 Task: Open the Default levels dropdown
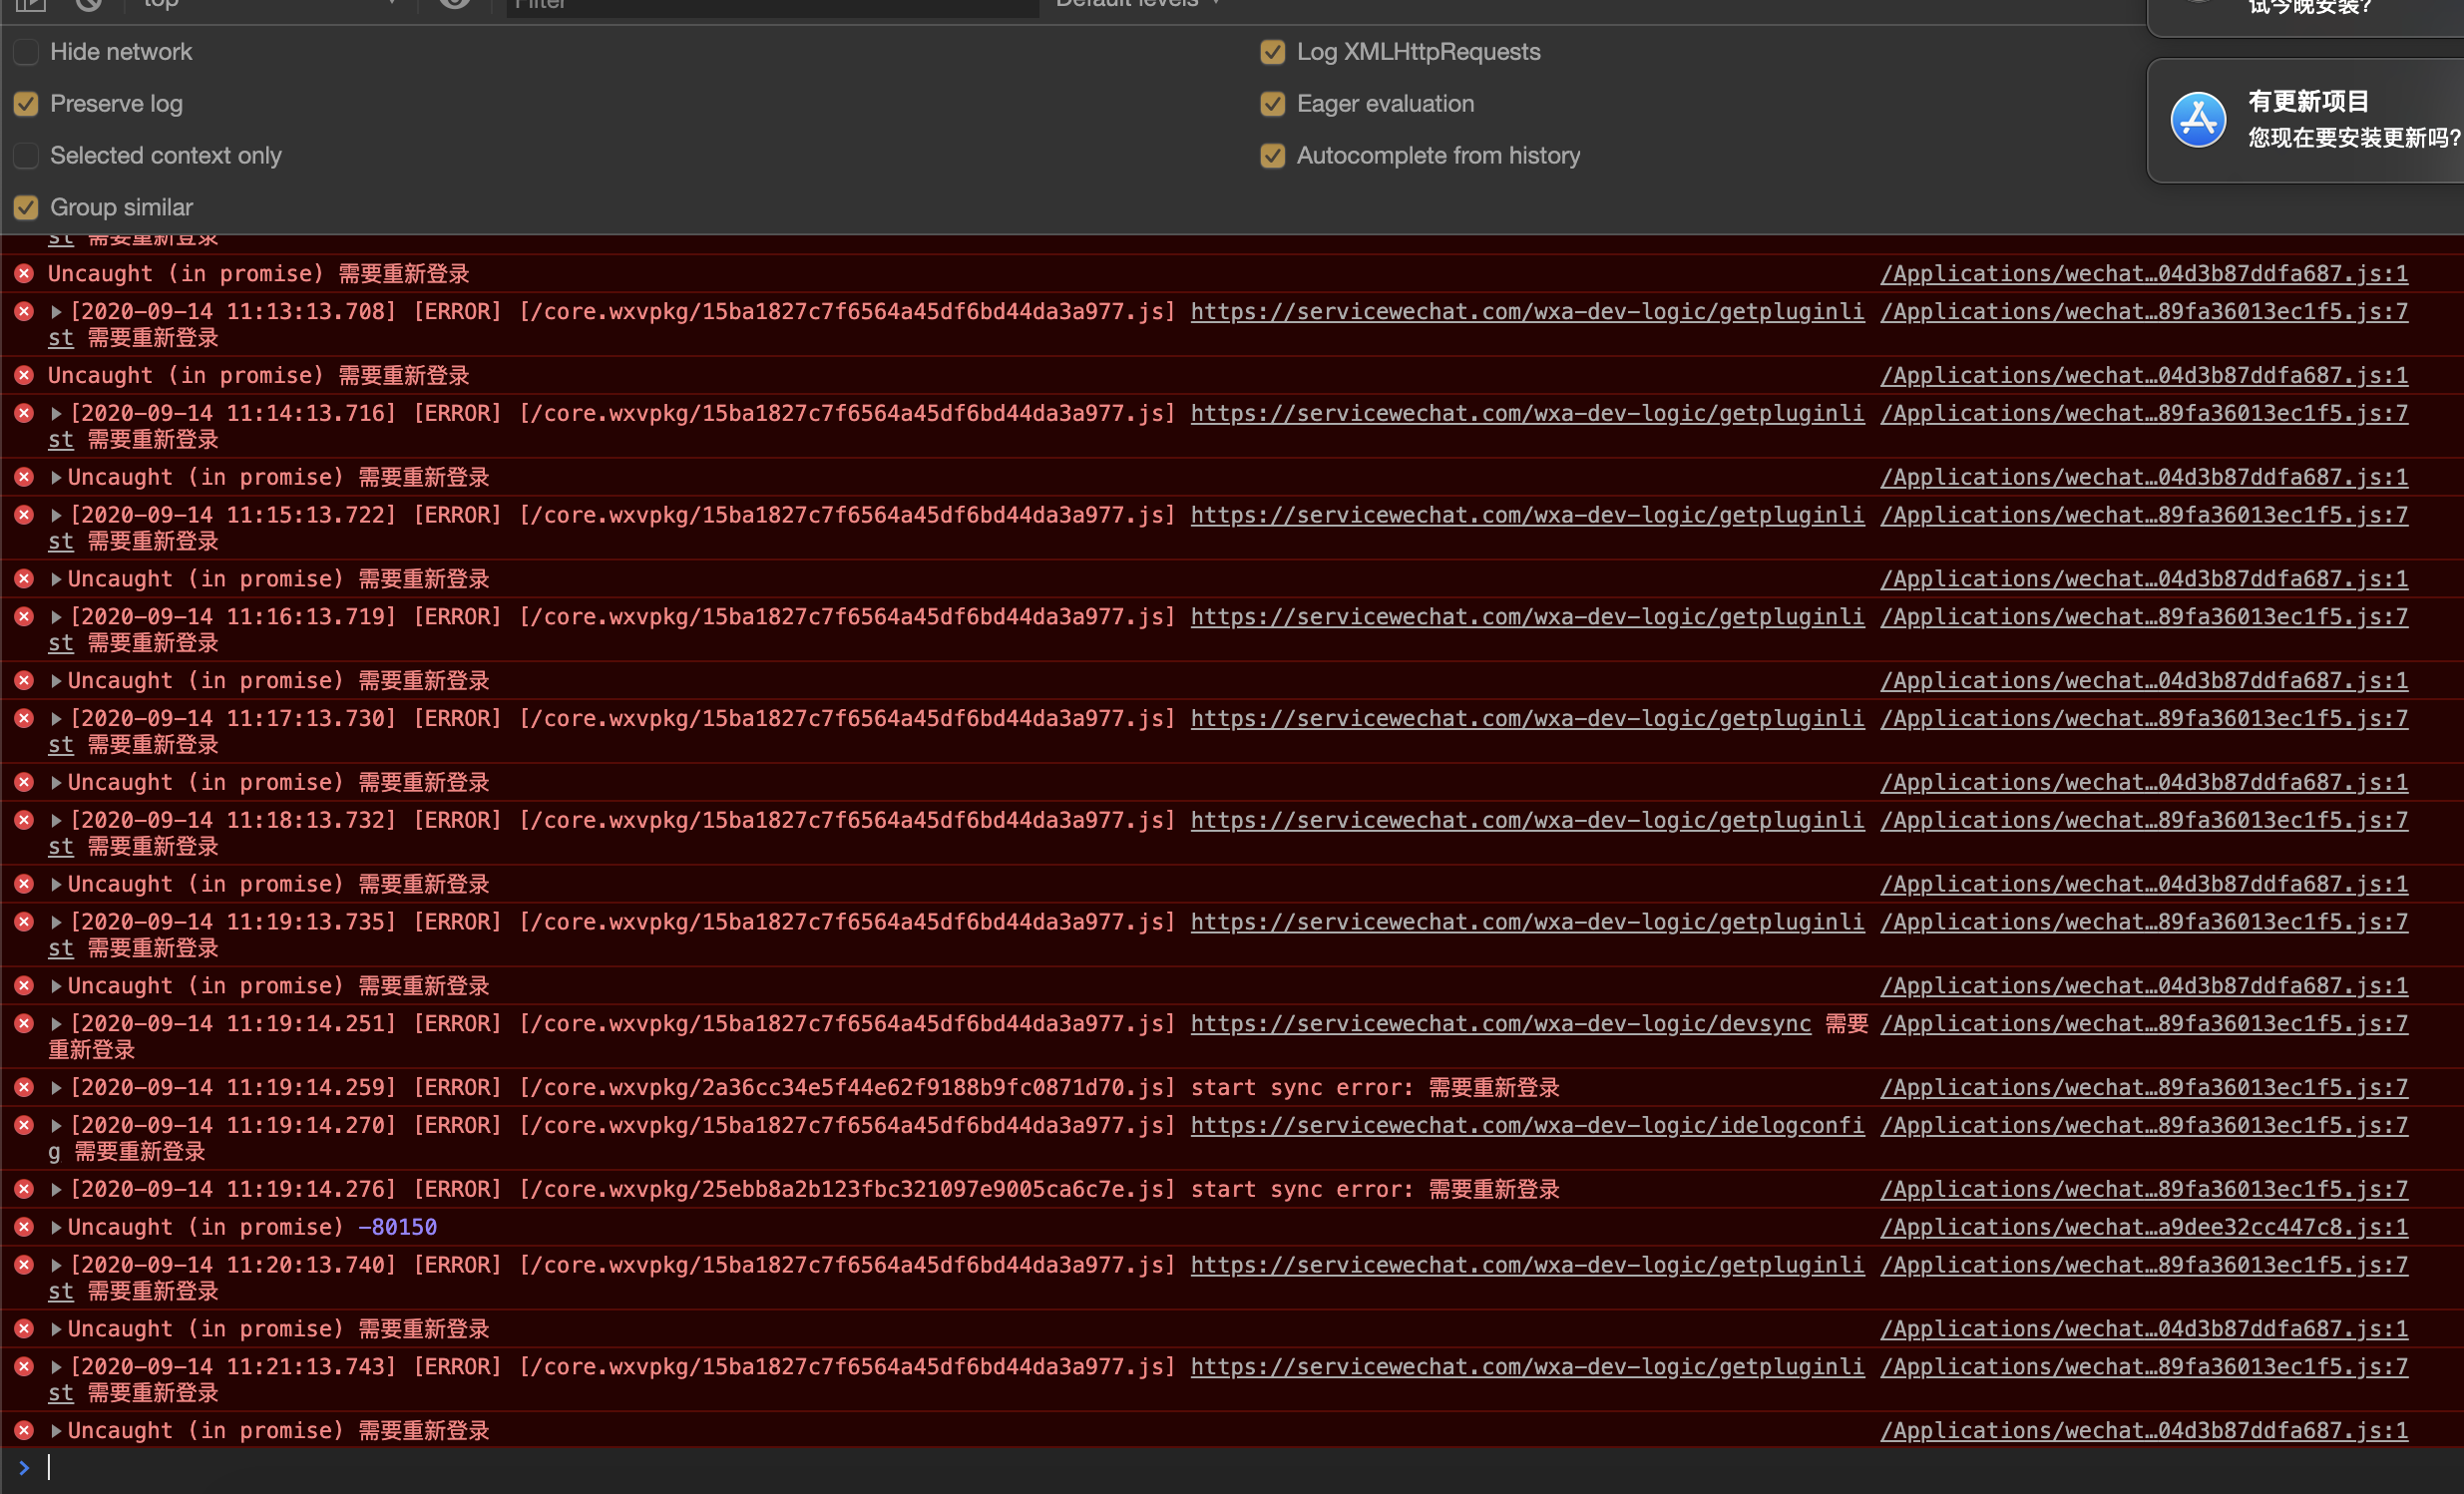[1138, 4]
